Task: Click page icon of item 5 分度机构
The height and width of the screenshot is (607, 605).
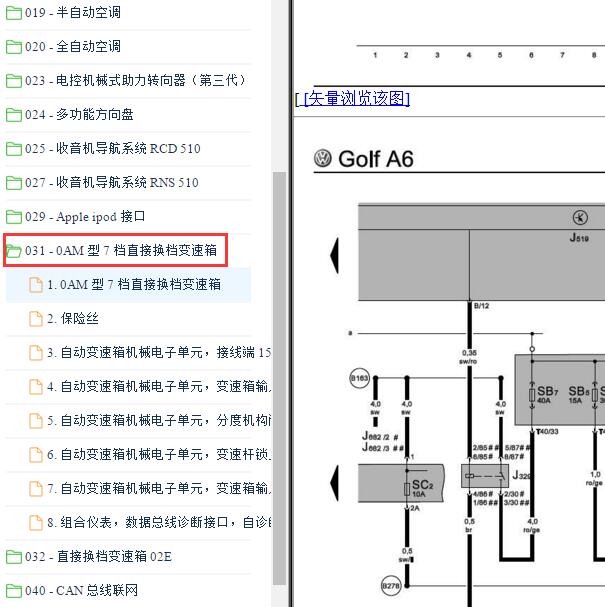Action: point(36,421)
